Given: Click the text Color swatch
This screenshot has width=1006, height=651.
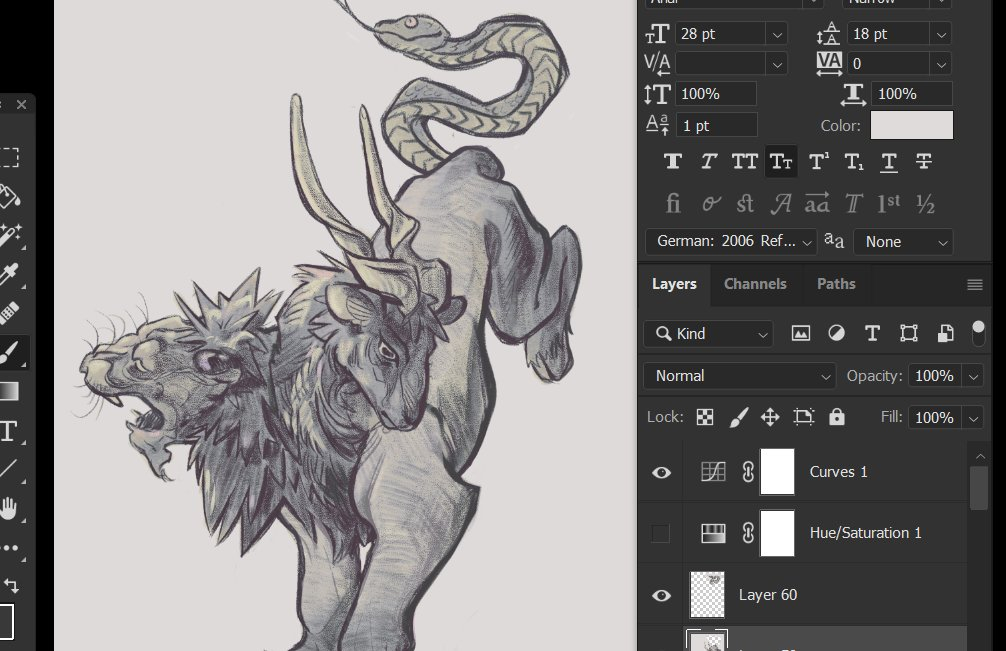Looking at the screenshot, I should pos(911,125).
